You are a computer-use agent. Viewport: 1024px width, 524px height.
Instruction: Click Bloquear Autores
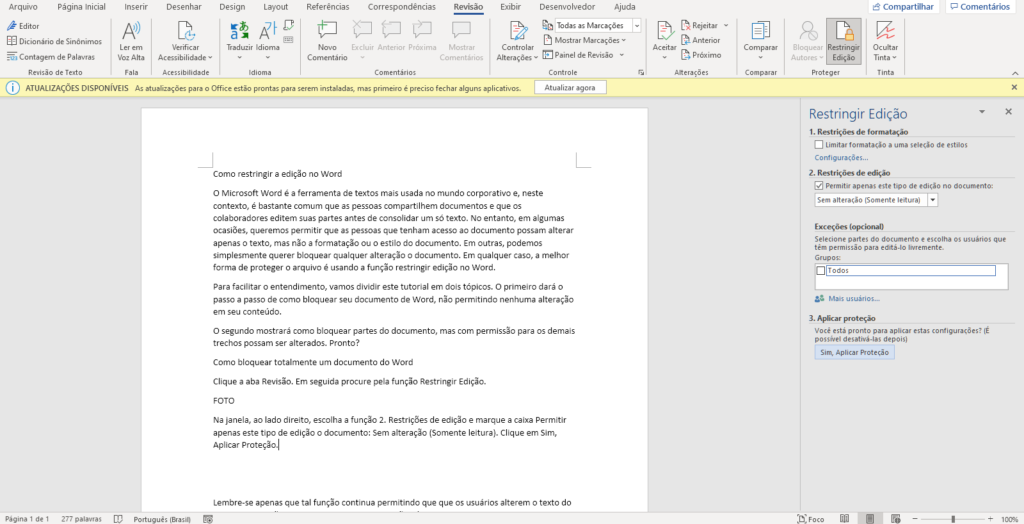tap(808, 41)
